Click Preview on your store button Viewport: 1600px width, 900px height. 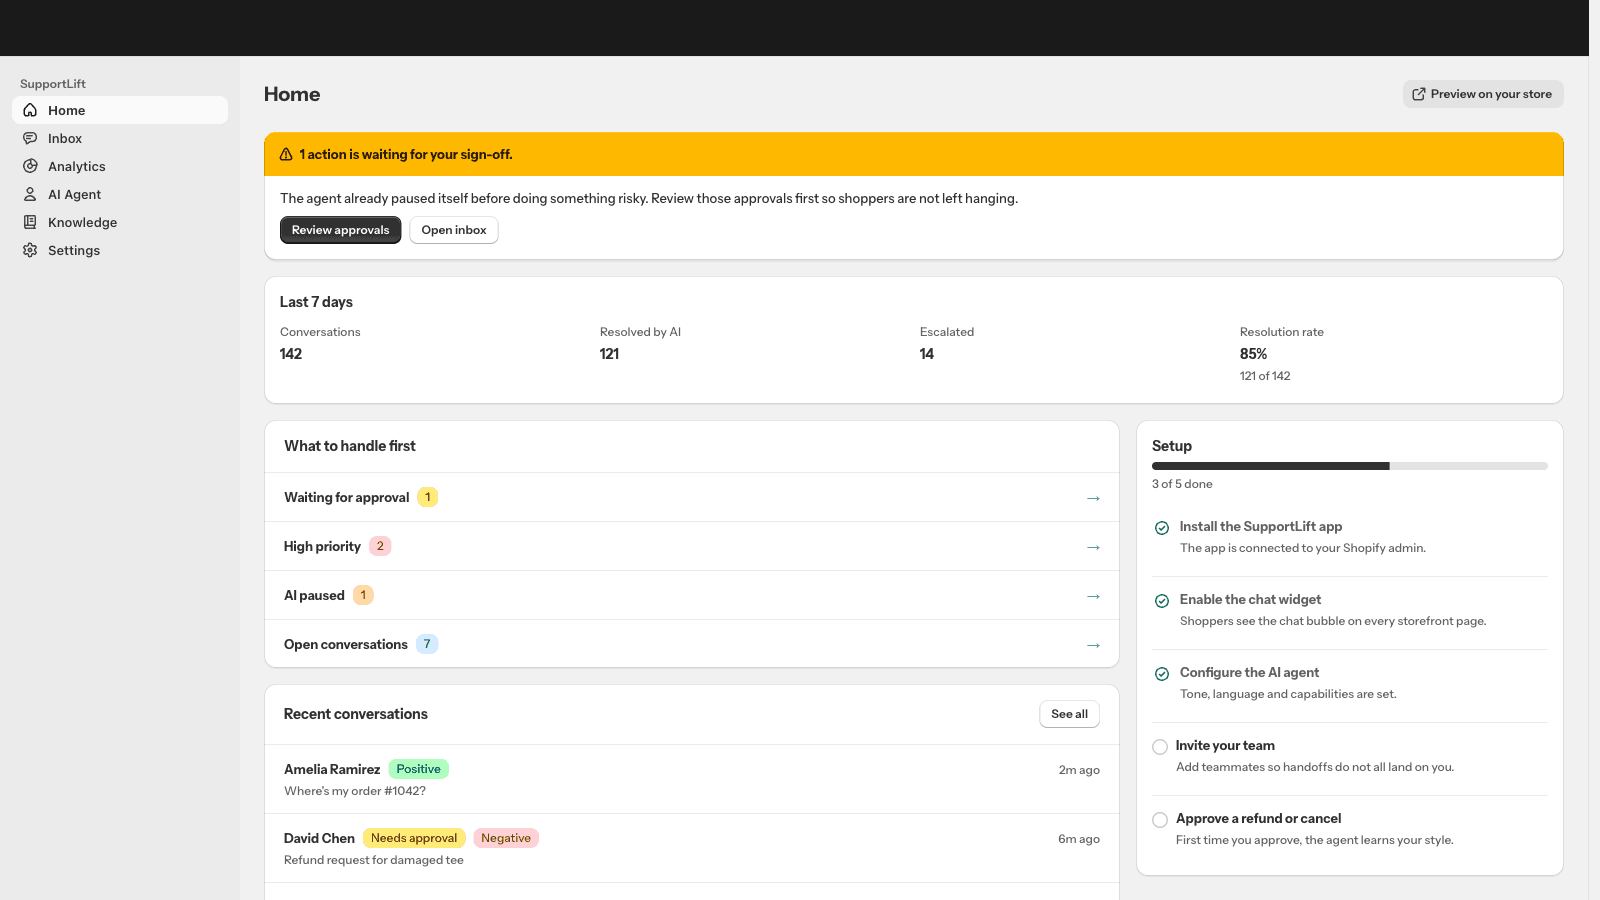pos(1483,94)
